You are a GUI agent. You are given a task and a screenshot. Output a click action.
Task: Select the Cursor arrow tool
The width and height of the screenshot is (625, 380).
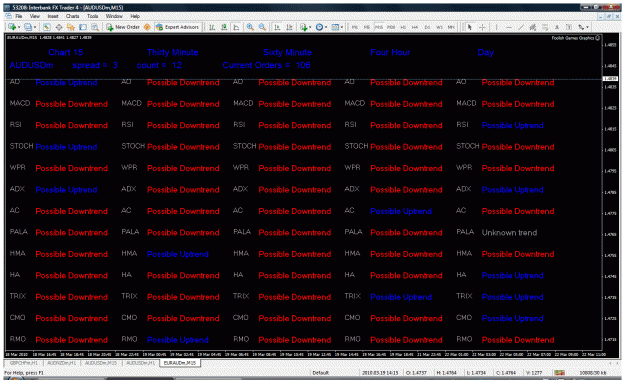tap(470, 27)
